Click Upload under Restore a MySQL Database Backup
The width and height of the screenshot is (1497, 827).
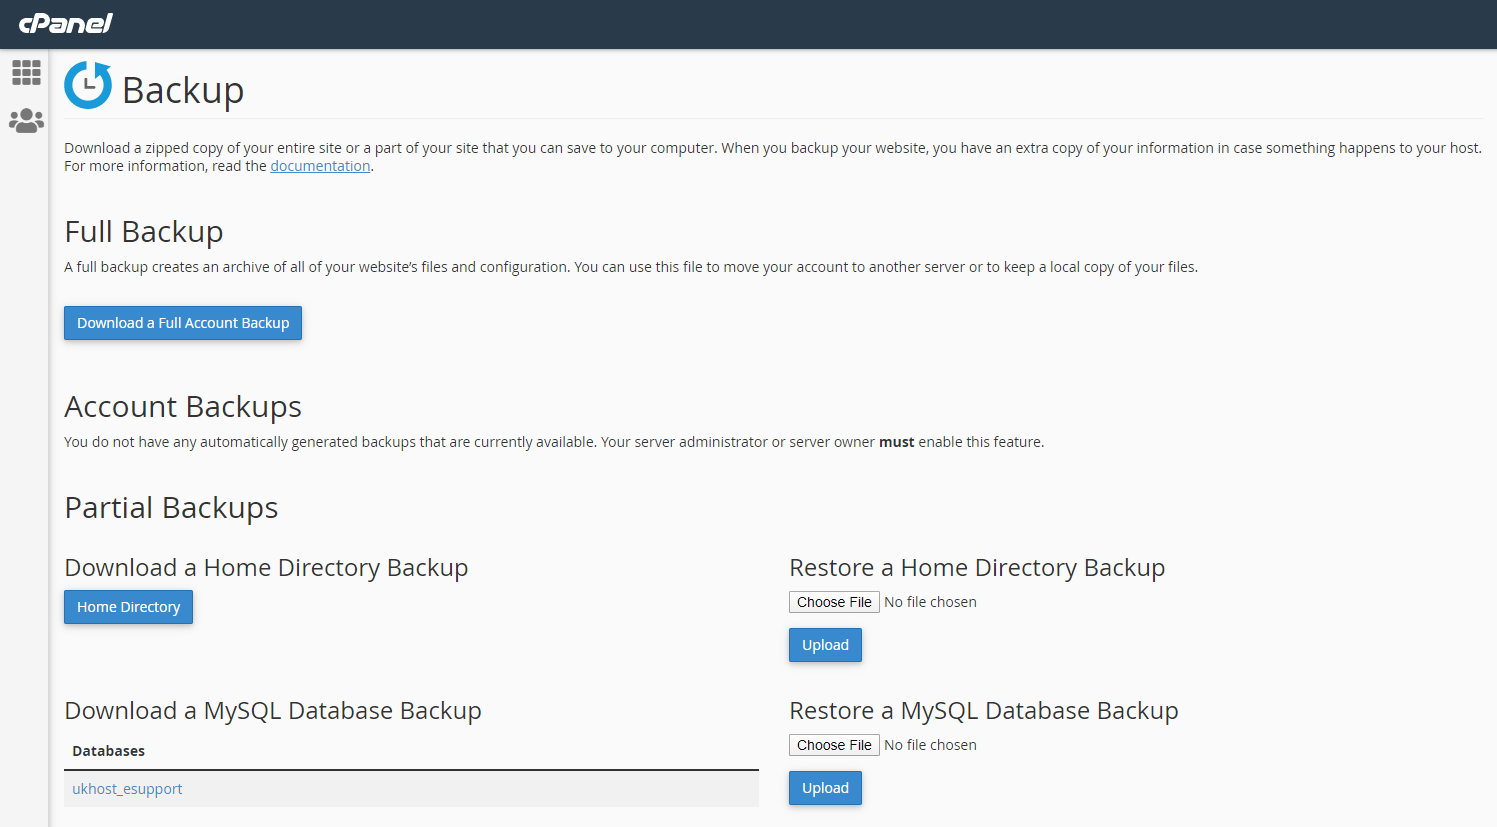824,787
